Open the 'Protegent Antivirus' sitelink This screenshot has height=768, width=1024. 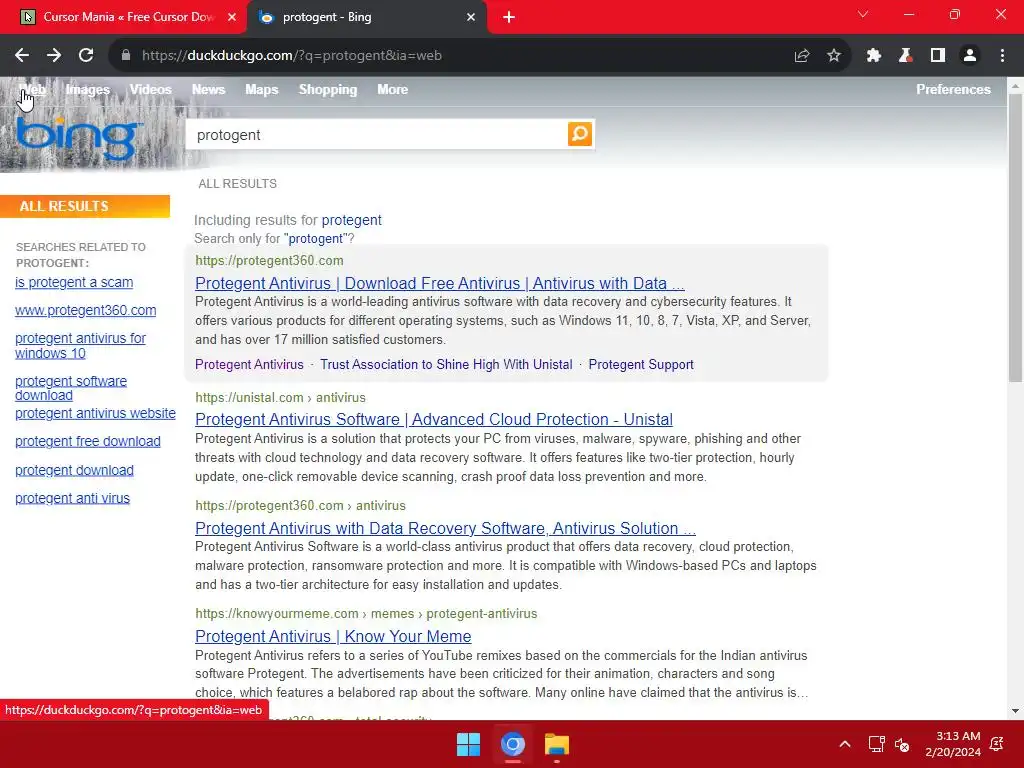pos(249,364)
